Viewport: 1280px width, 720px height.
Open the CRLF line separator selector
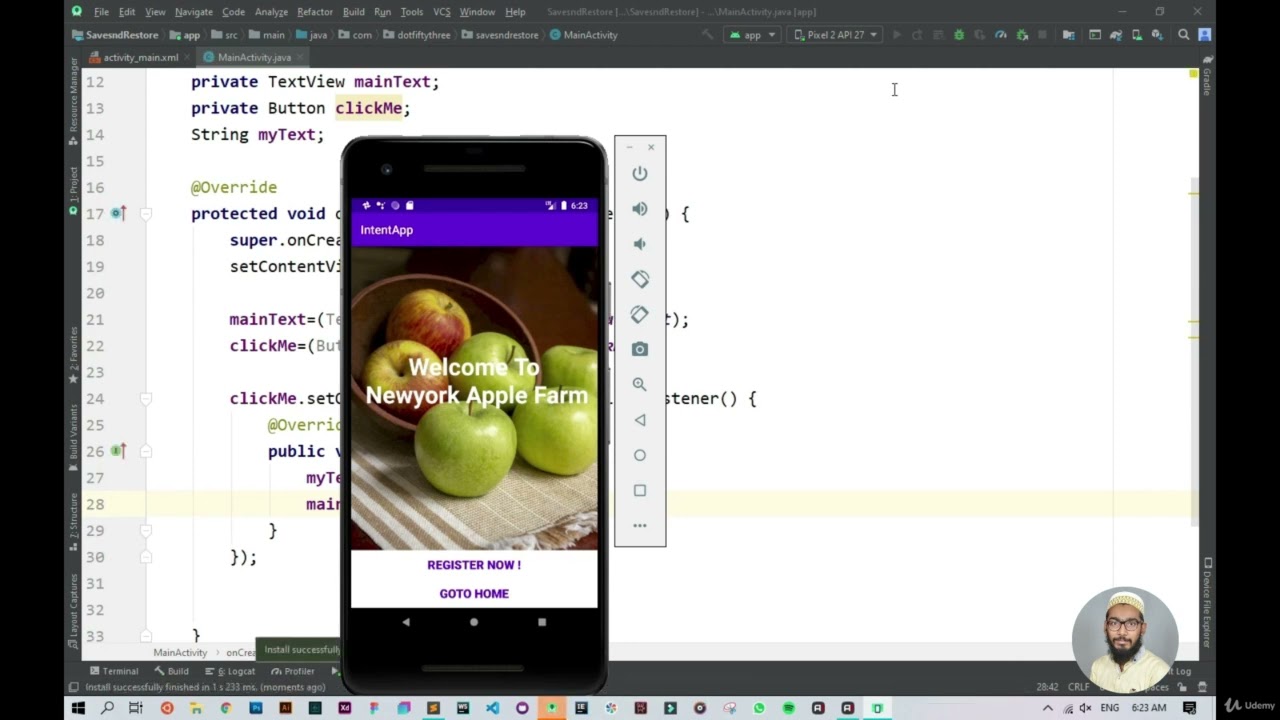1078,687
